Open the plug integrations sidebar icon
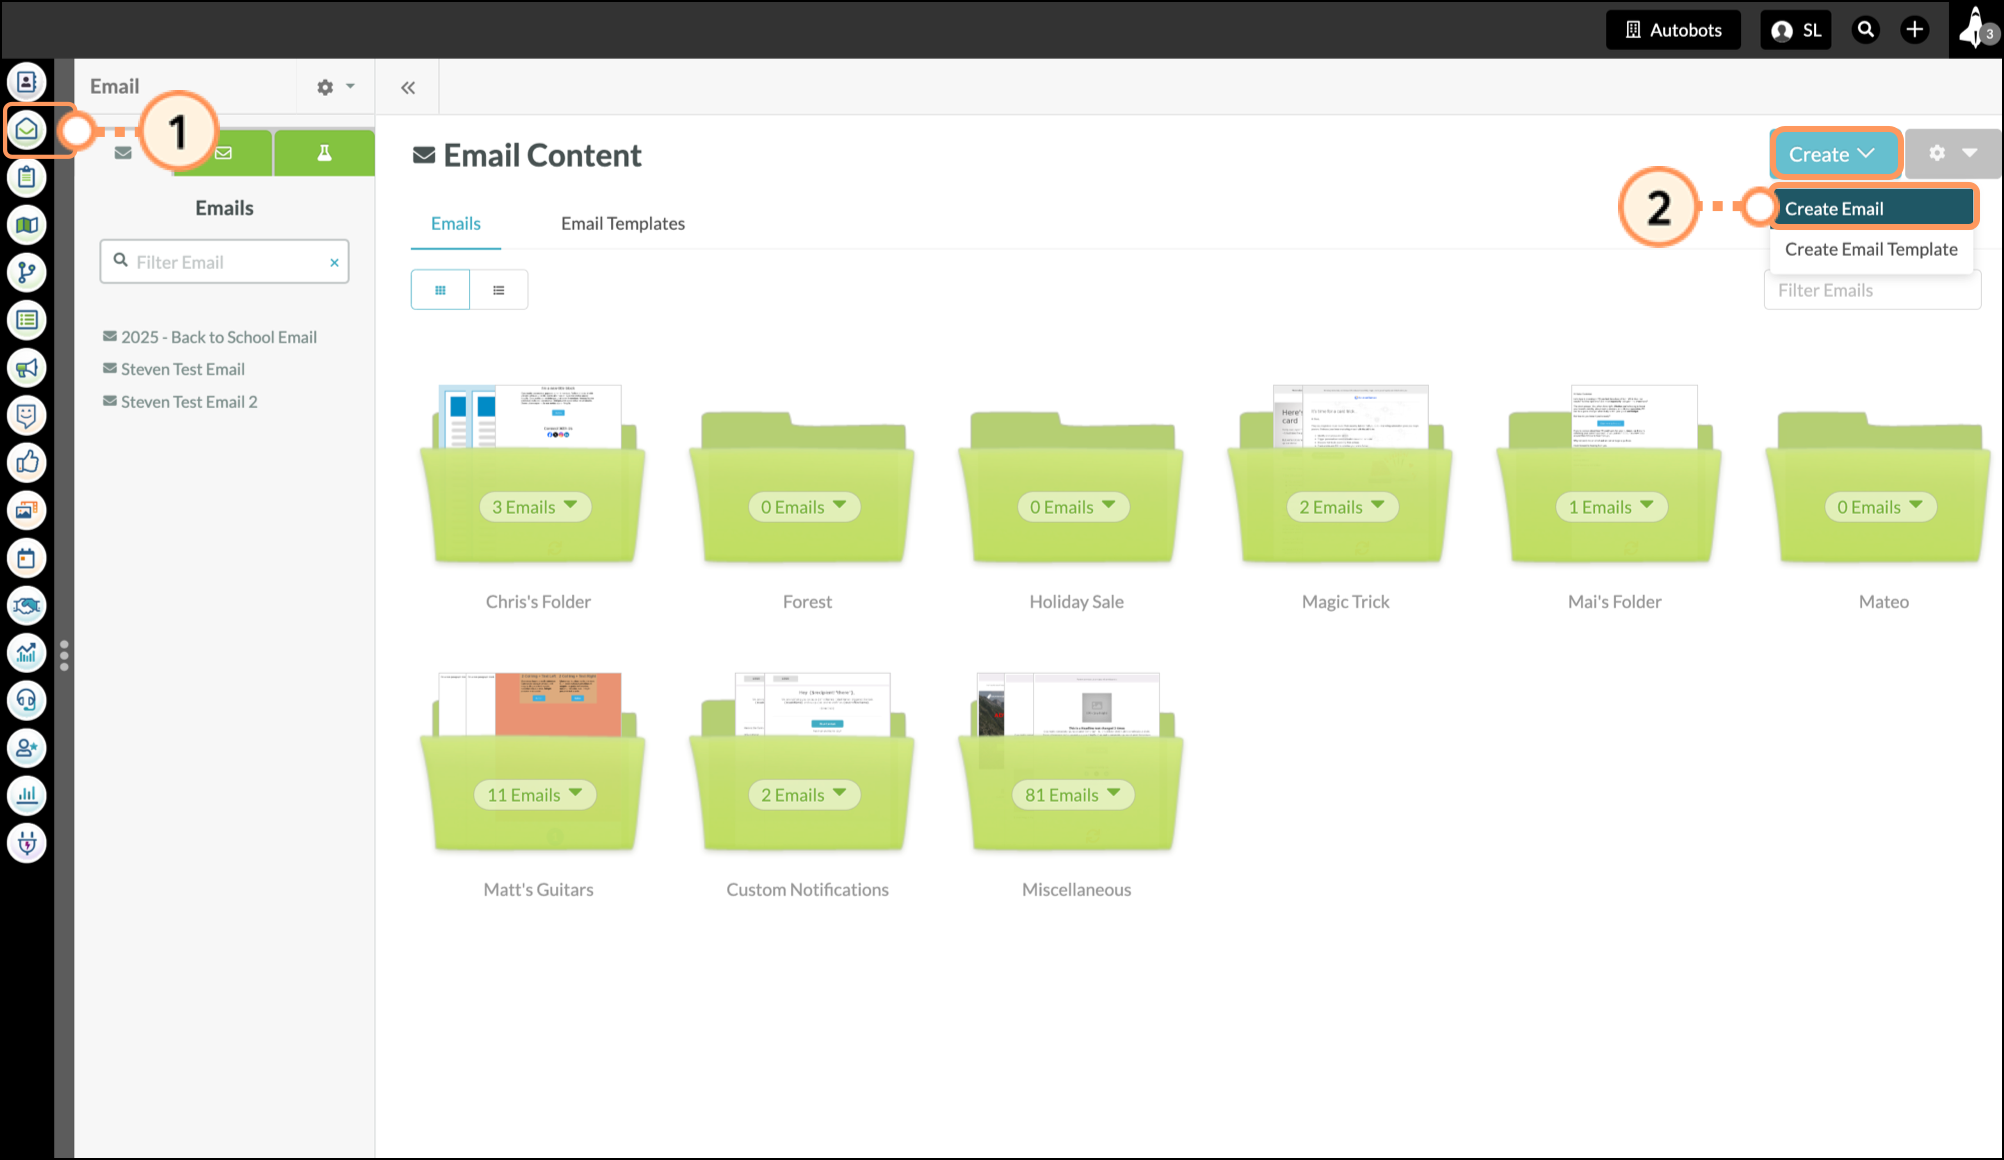 click(x=27, y=844)
